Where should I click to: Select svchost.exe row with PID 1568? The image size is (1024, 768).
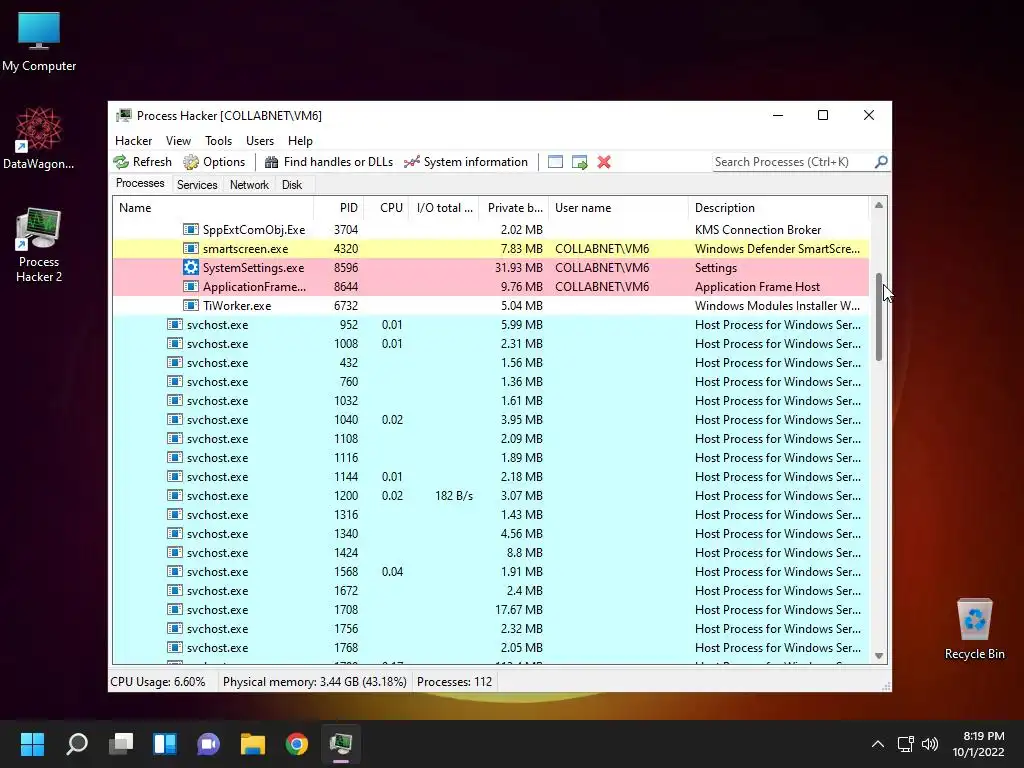tap(491, 572)
